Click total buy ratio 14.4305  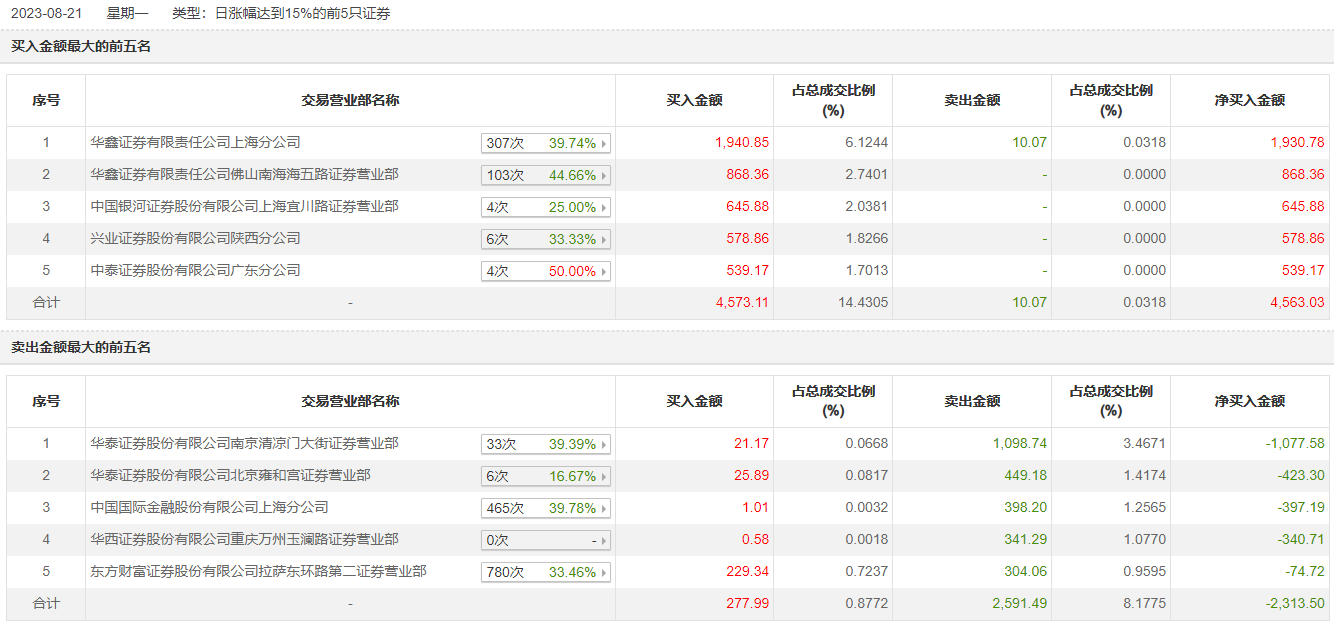click(x=861, y=303)
